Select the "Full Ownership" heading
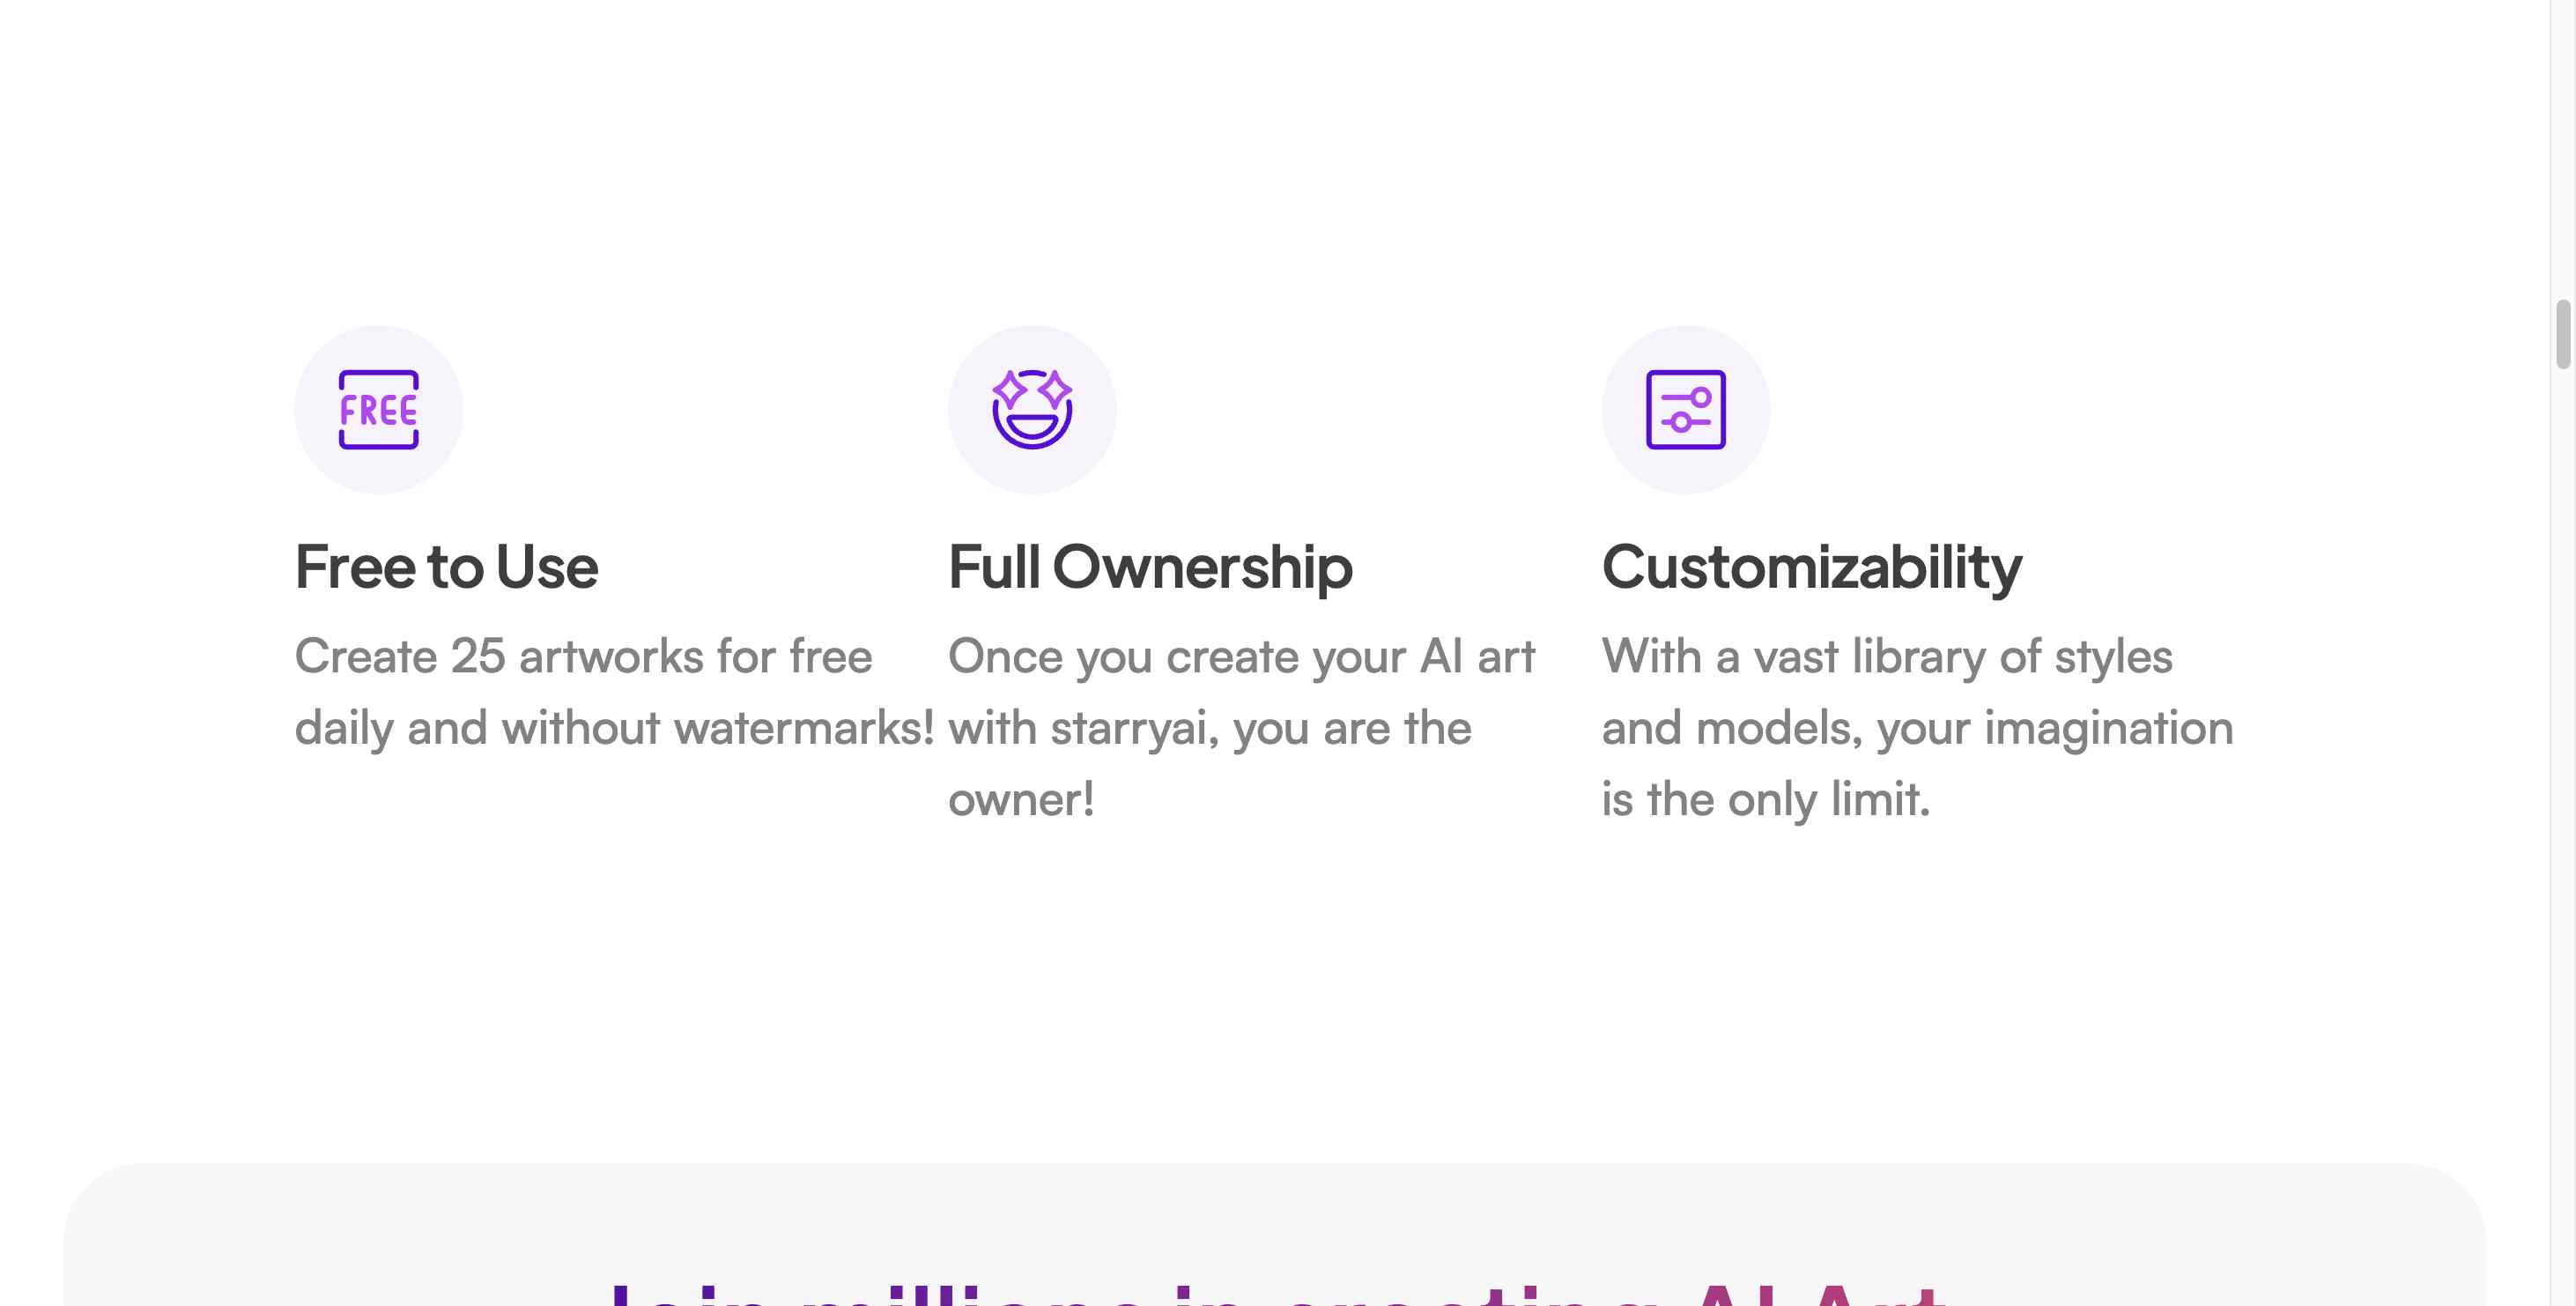2576x1306 pixels. click(1150, 567)
